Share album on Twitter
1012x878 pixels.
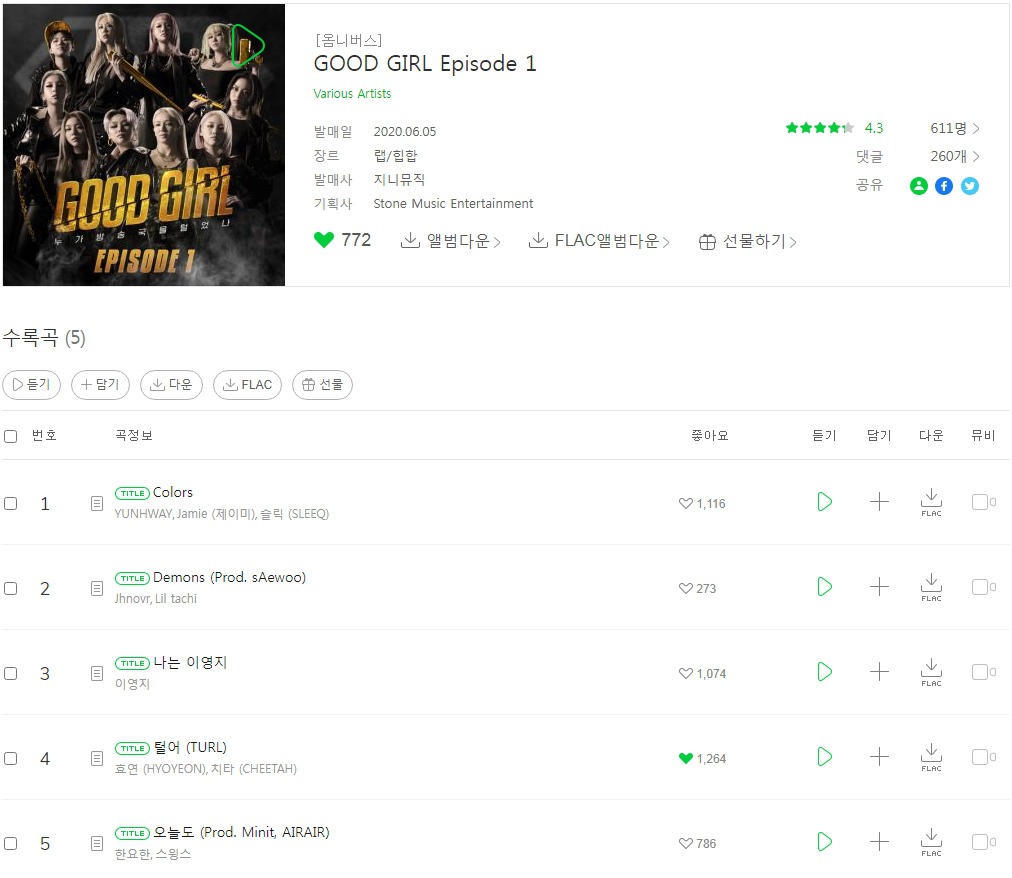pyautogui.click(x=969, y=186)
